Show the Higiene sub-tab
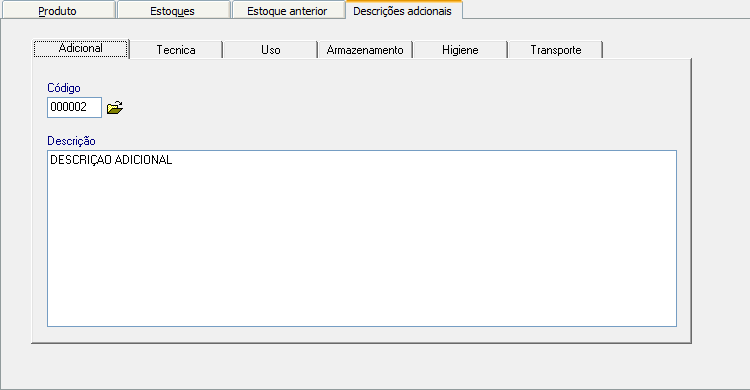Viewport: 750px width, 390px height. (460, 50)
